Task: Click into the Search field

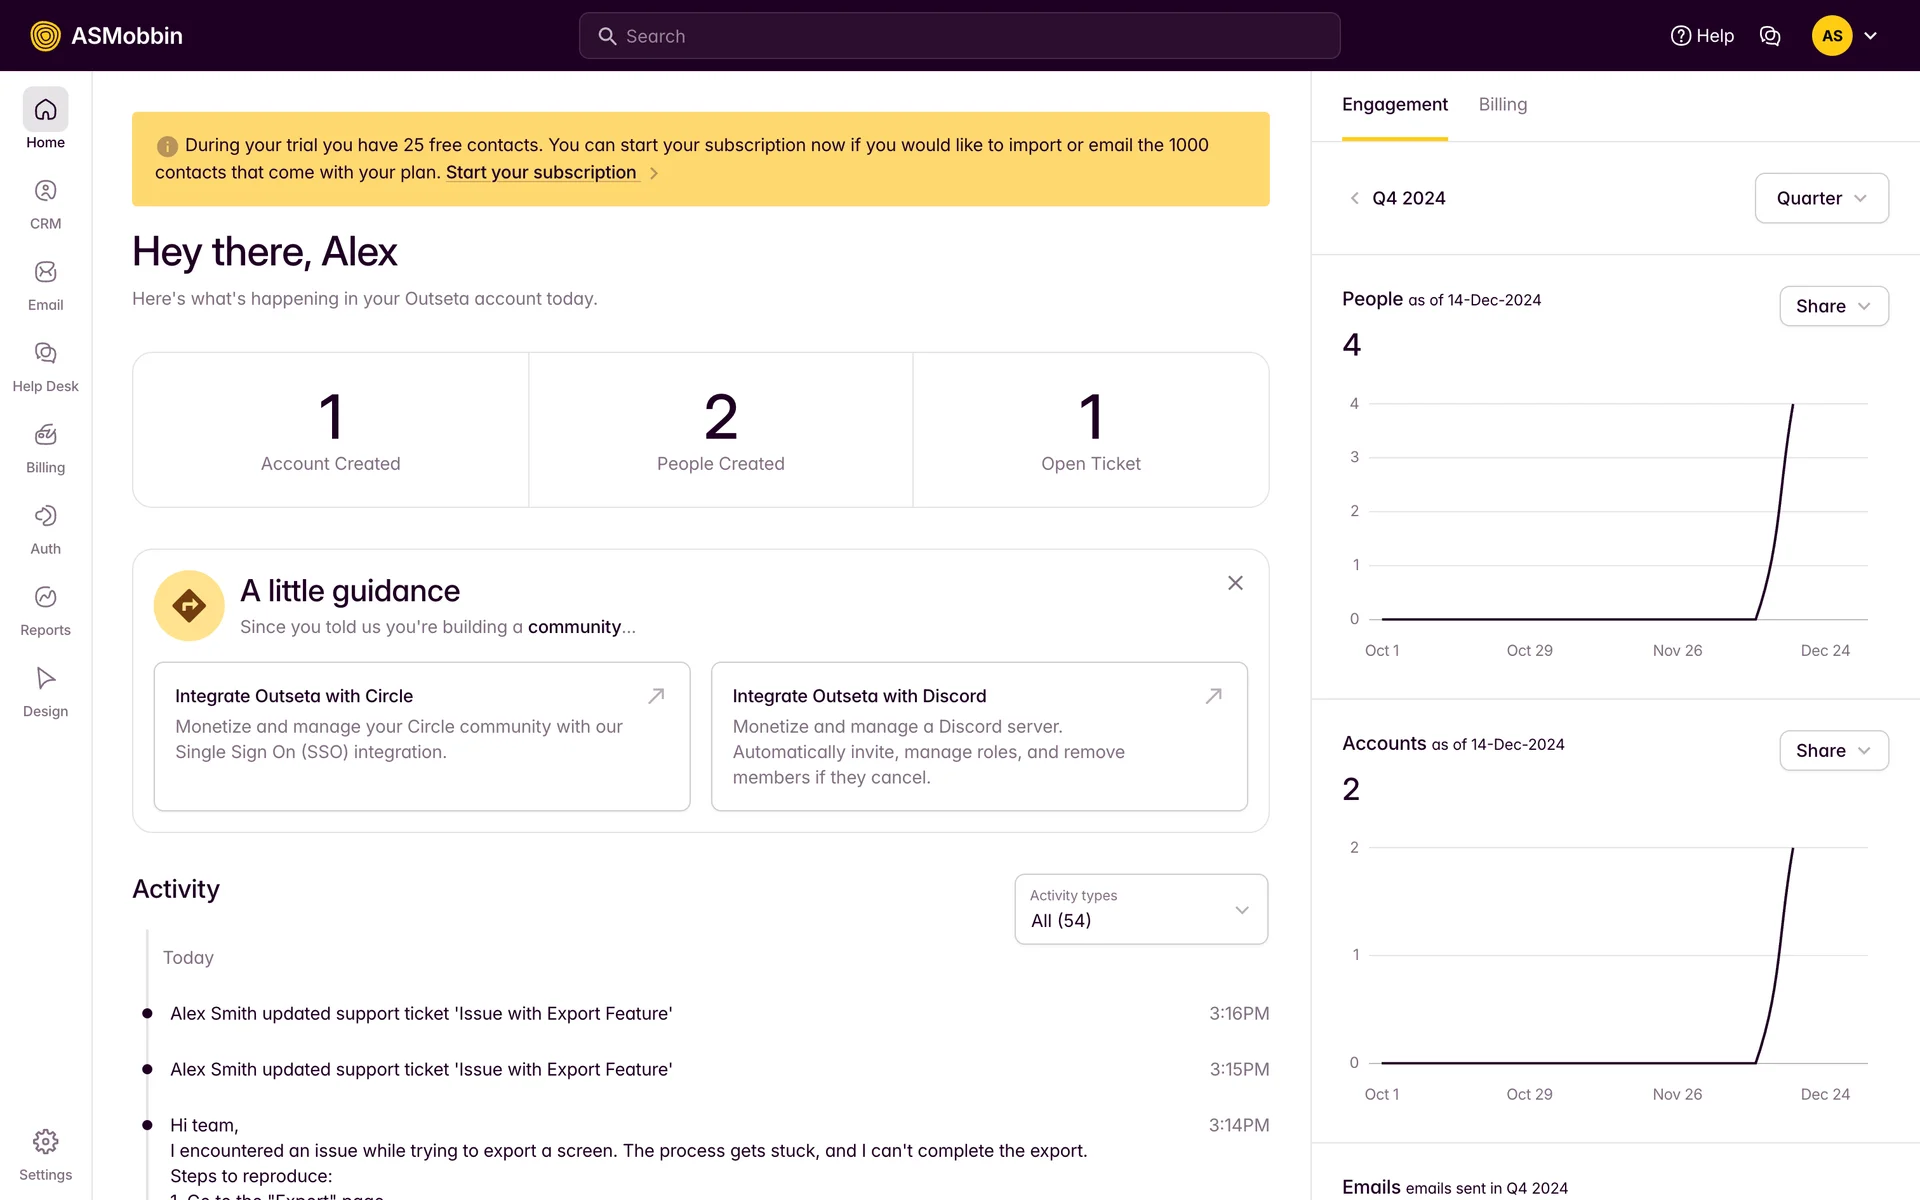Action: (x=959, y=36)
